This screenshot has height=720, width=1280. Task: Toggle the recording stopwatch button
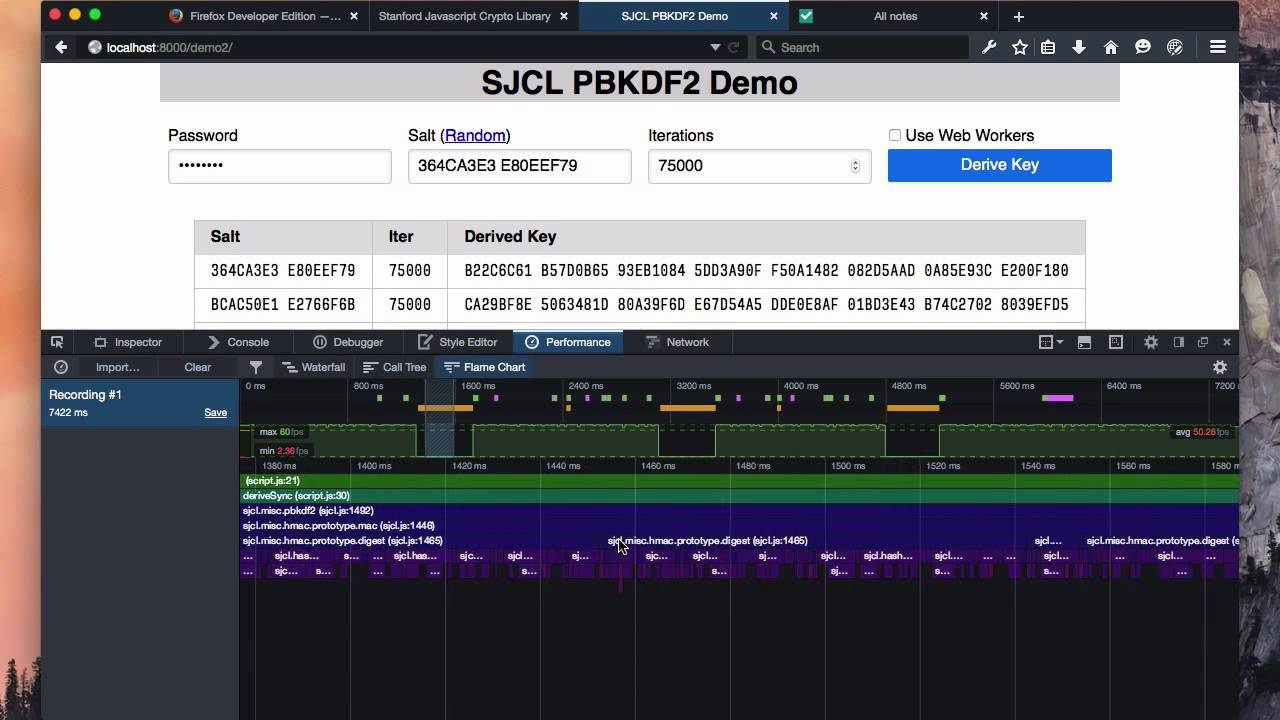click(61, 367)
